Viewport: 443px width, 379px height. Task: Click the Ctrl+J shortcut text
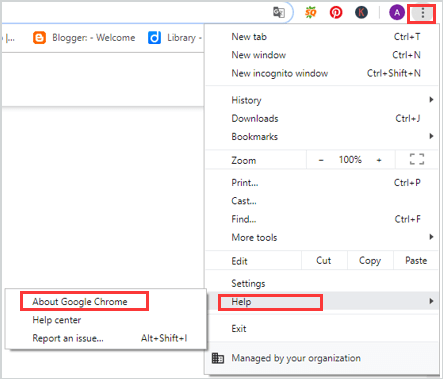click(x=408, y=118)
